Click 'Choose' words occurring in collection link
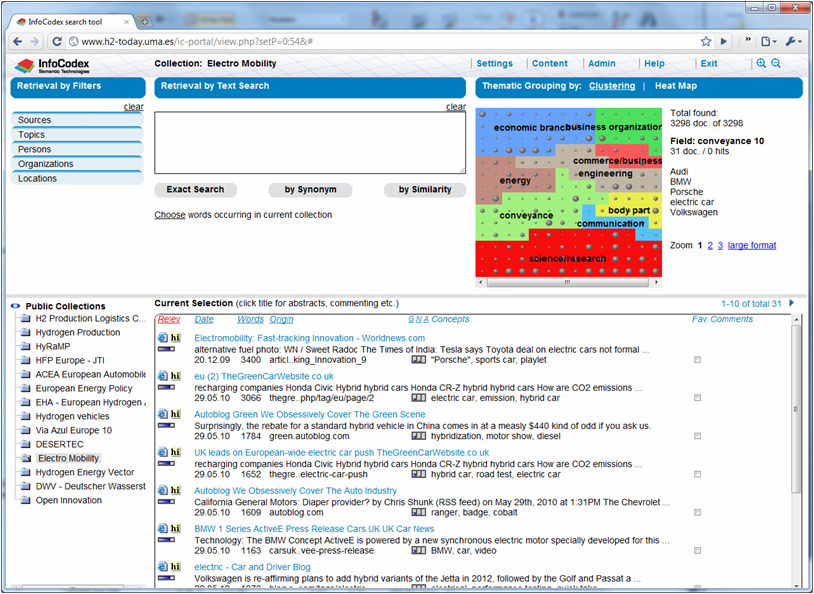Screen dimensions: 814x594 (x=170, y=215)
